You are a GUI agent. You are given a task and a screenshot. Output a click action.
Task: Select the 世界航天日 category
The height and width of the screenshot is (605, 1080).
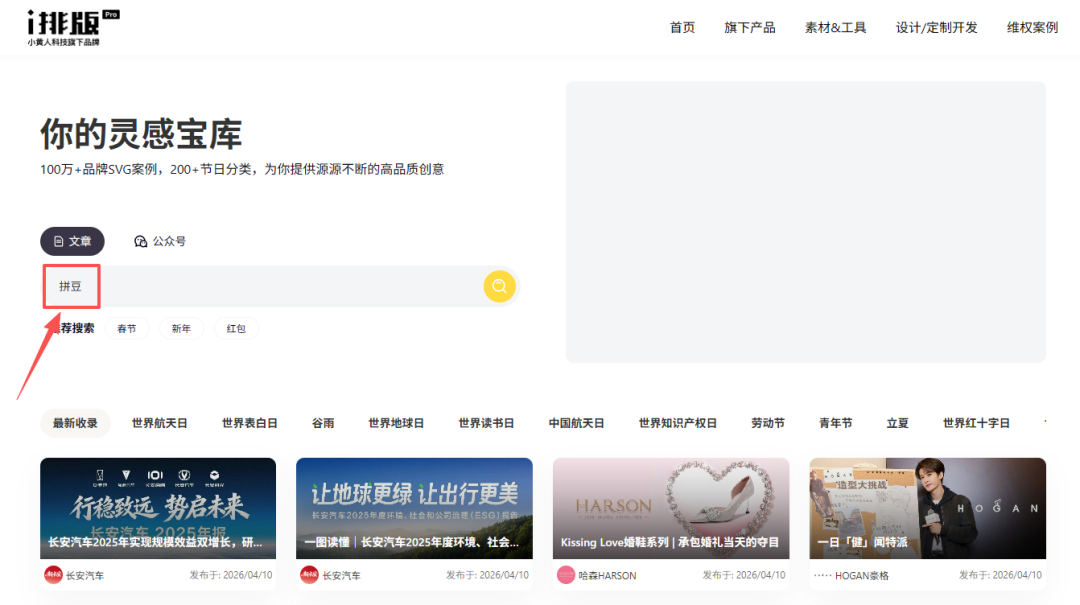tap(159, 423)
